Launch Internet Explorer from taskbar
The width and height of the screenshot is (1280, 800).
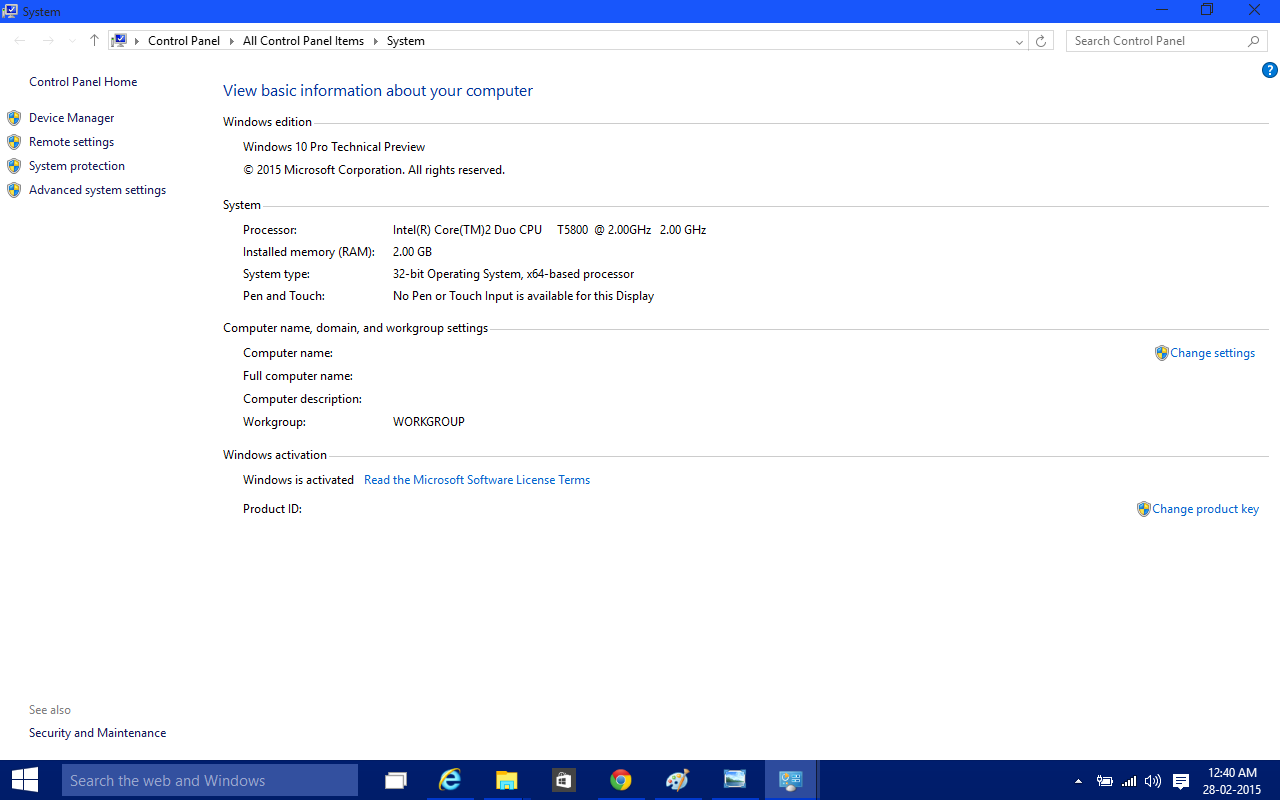coord(451,780)
